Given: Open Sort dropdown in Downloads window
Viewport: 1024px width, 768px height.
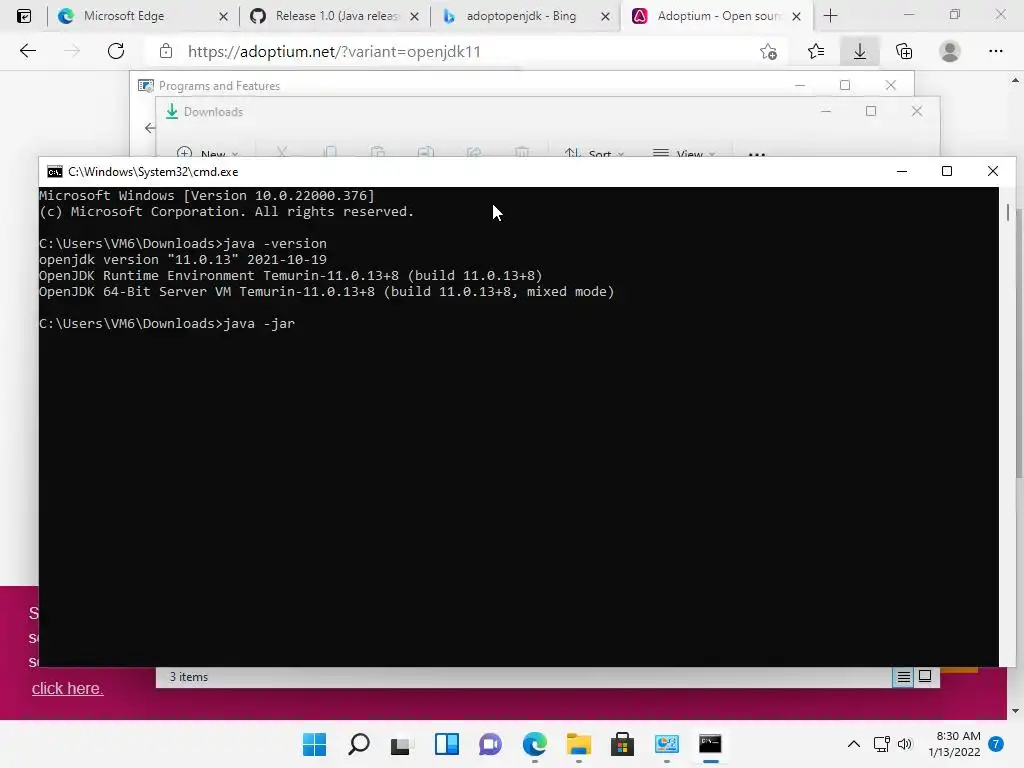Looking at the screenshot, I should tap(594, 152).
